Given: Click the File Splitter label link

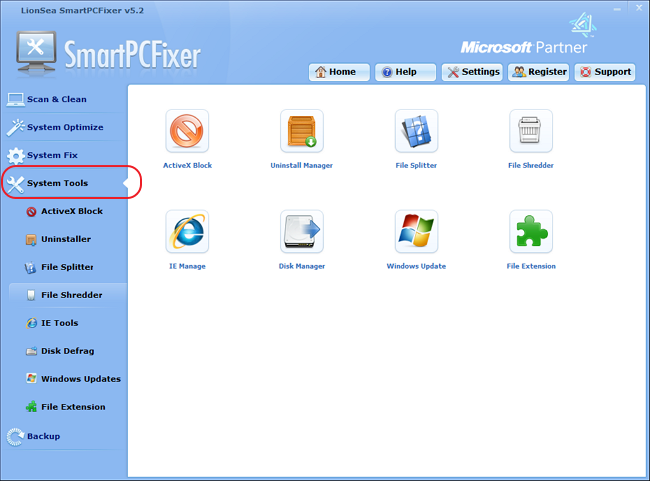Looking at the screenshot, I should coord(416,165).
